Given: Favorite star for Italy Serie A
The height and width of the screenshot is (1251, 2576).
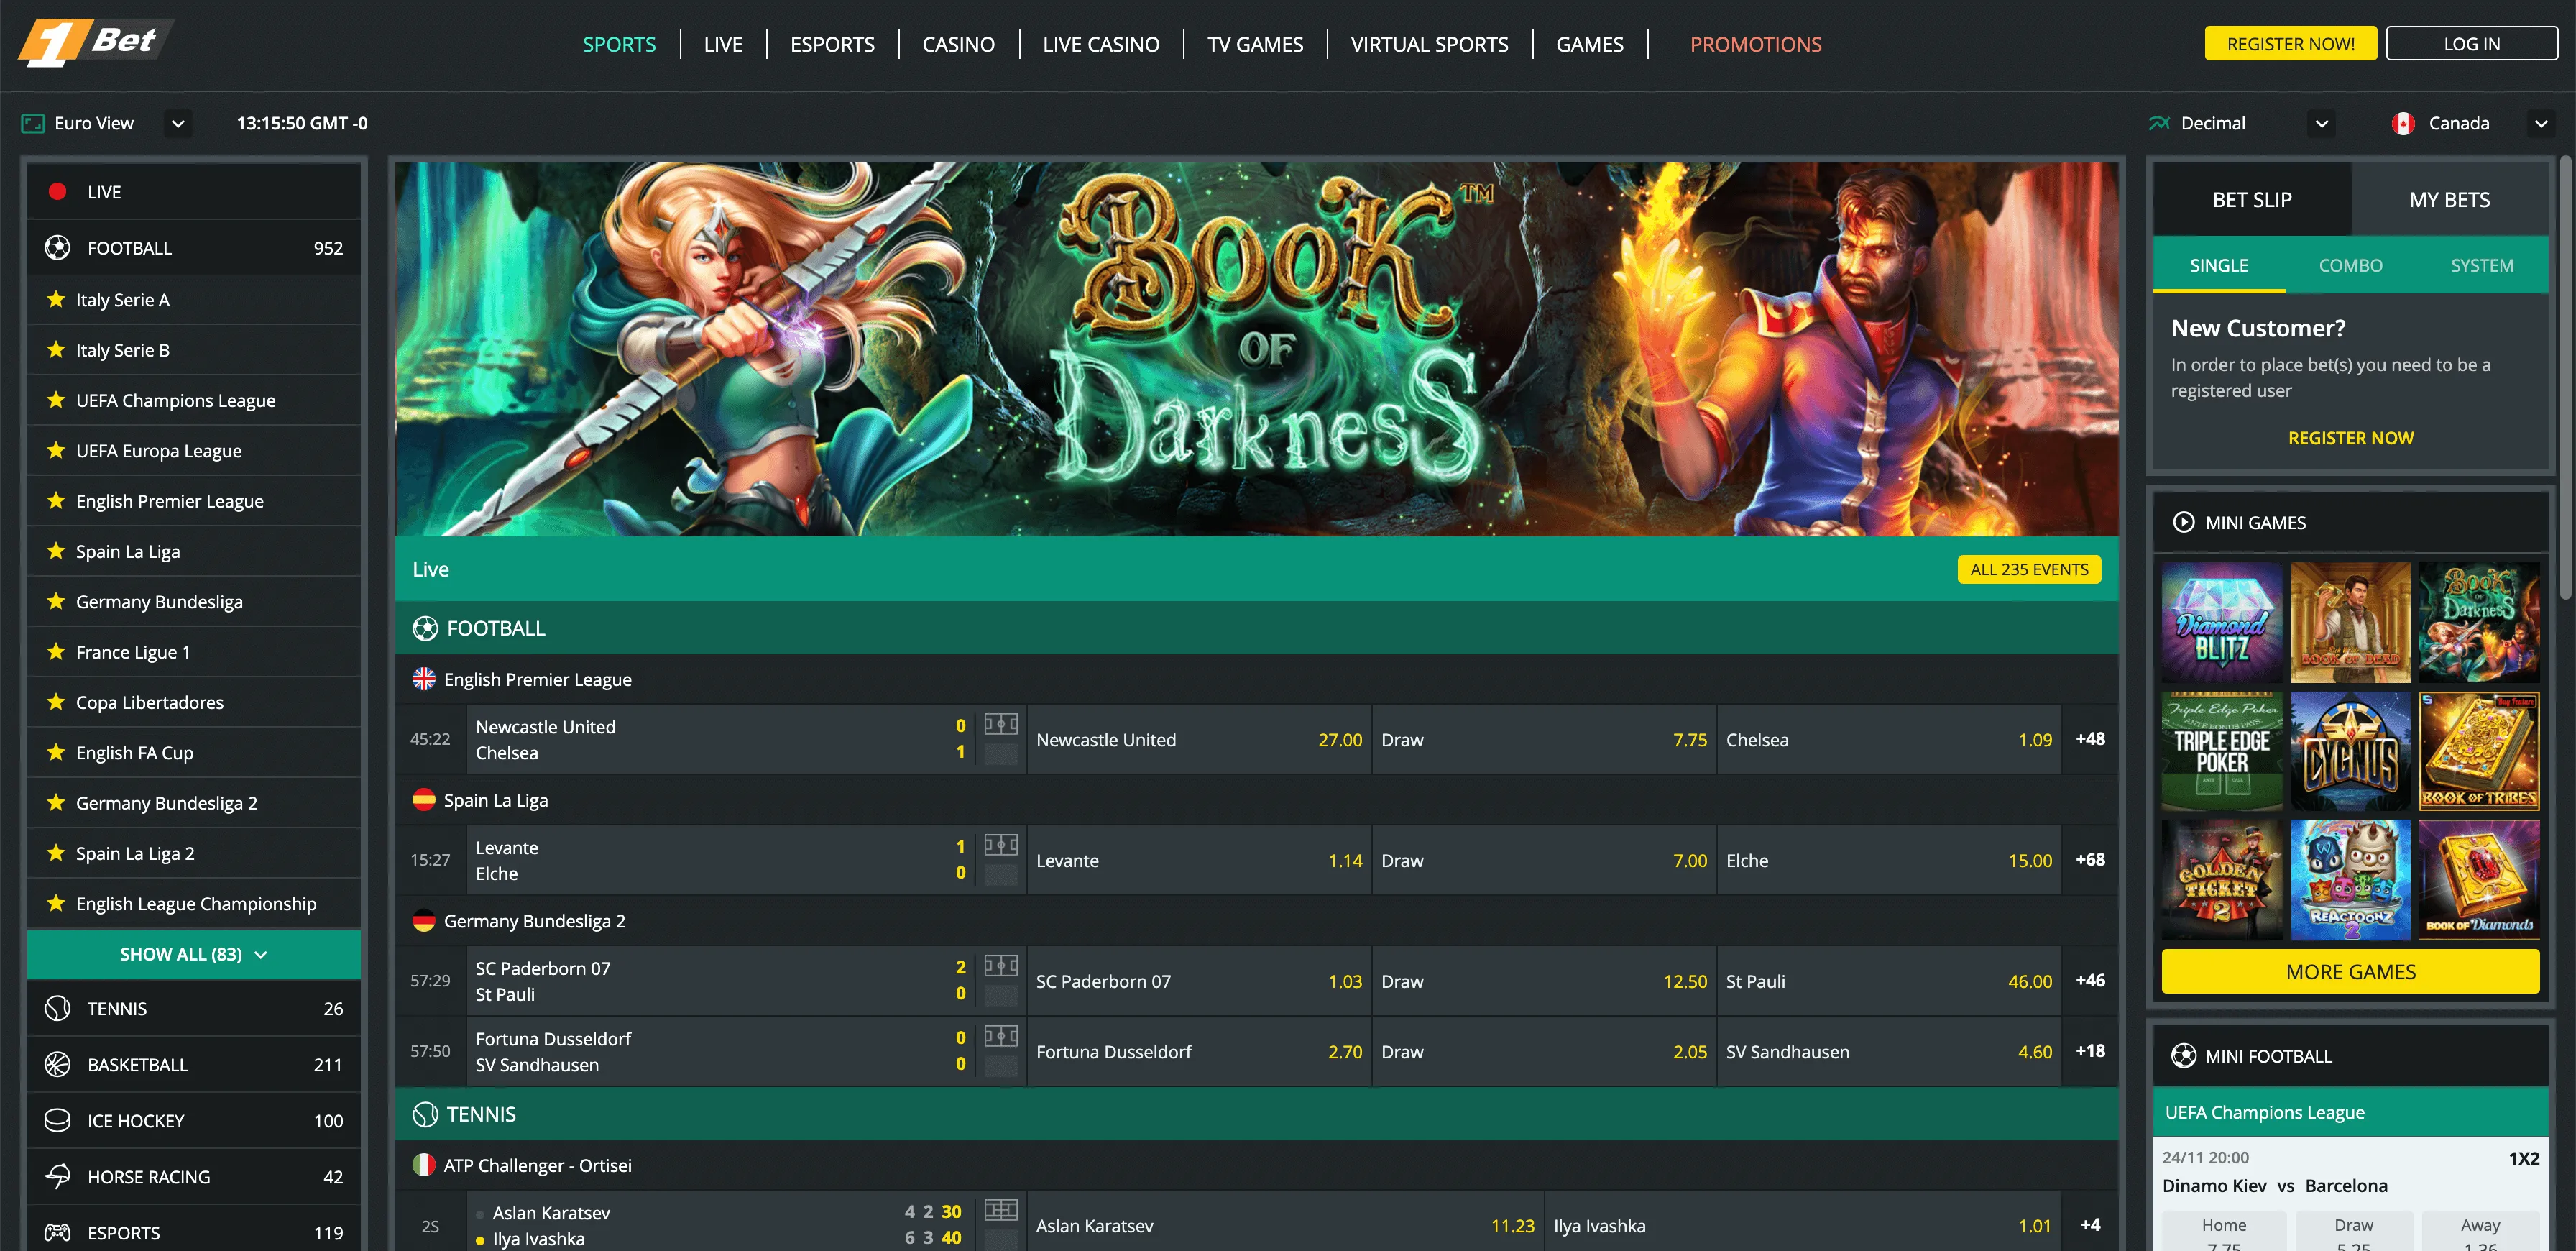Looking at the screenshot, I should 56,299.
